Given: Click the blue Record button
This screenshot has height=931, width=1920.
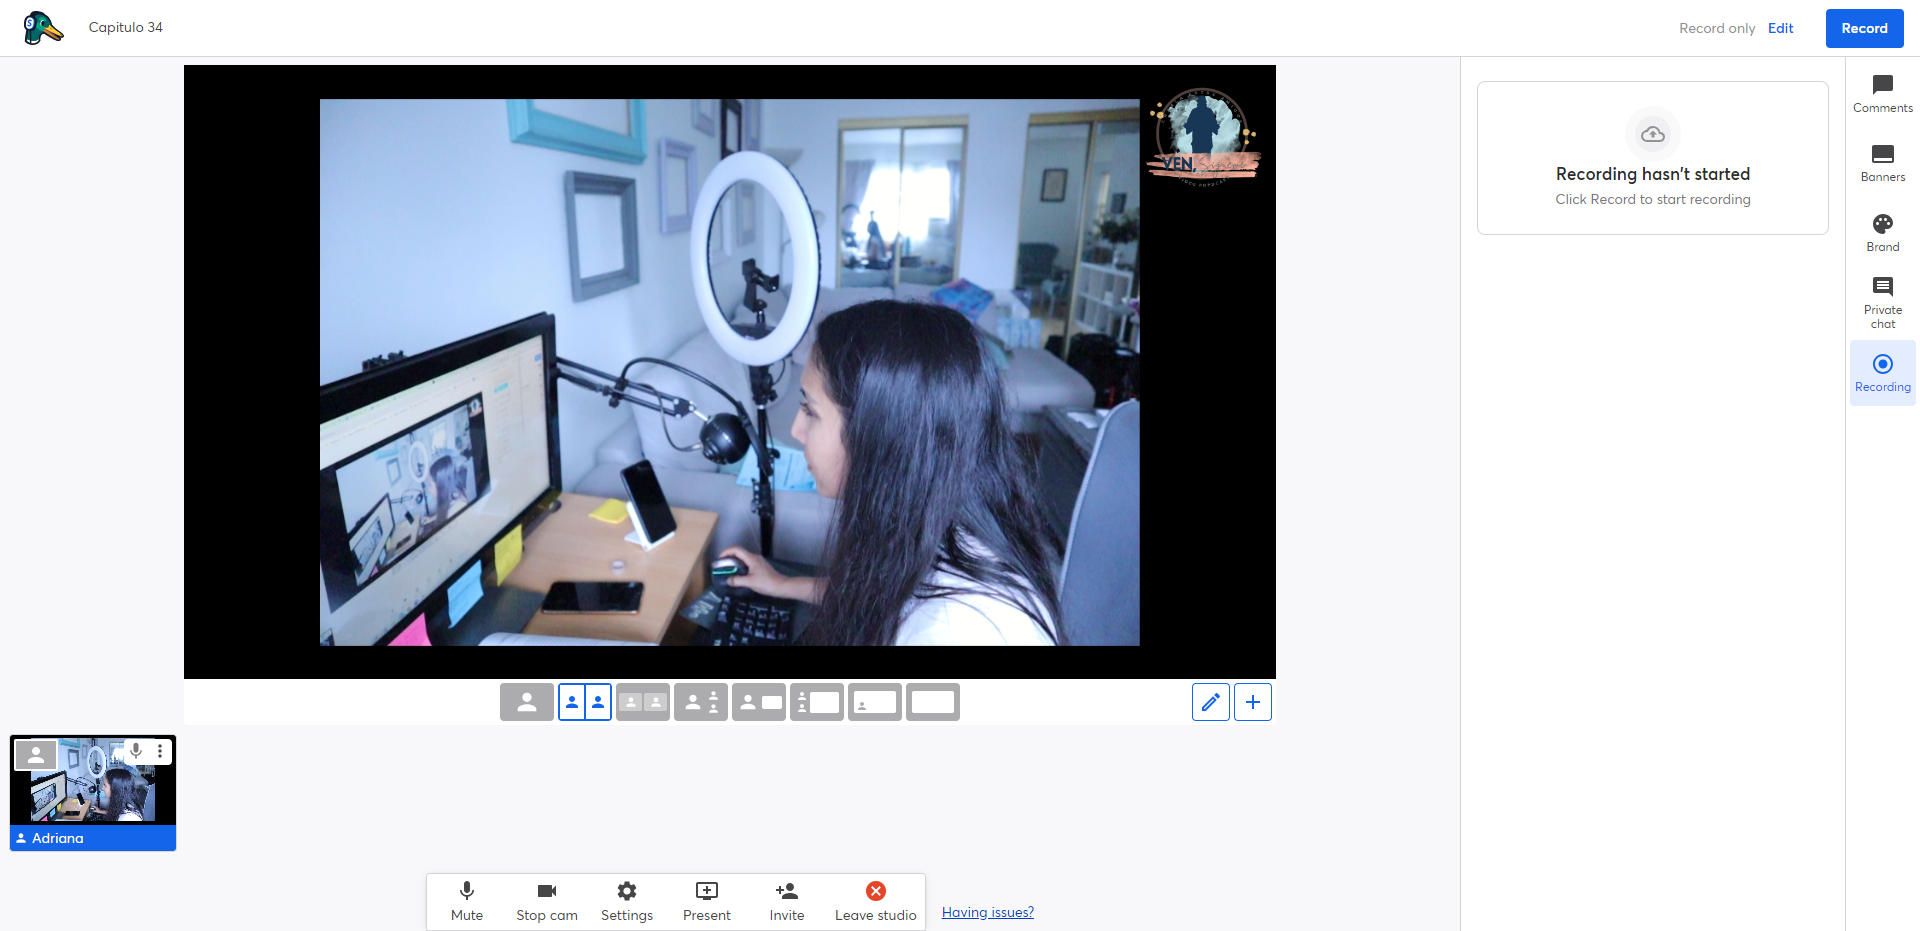Looking at the screenshot, I should coord(1864,28).
